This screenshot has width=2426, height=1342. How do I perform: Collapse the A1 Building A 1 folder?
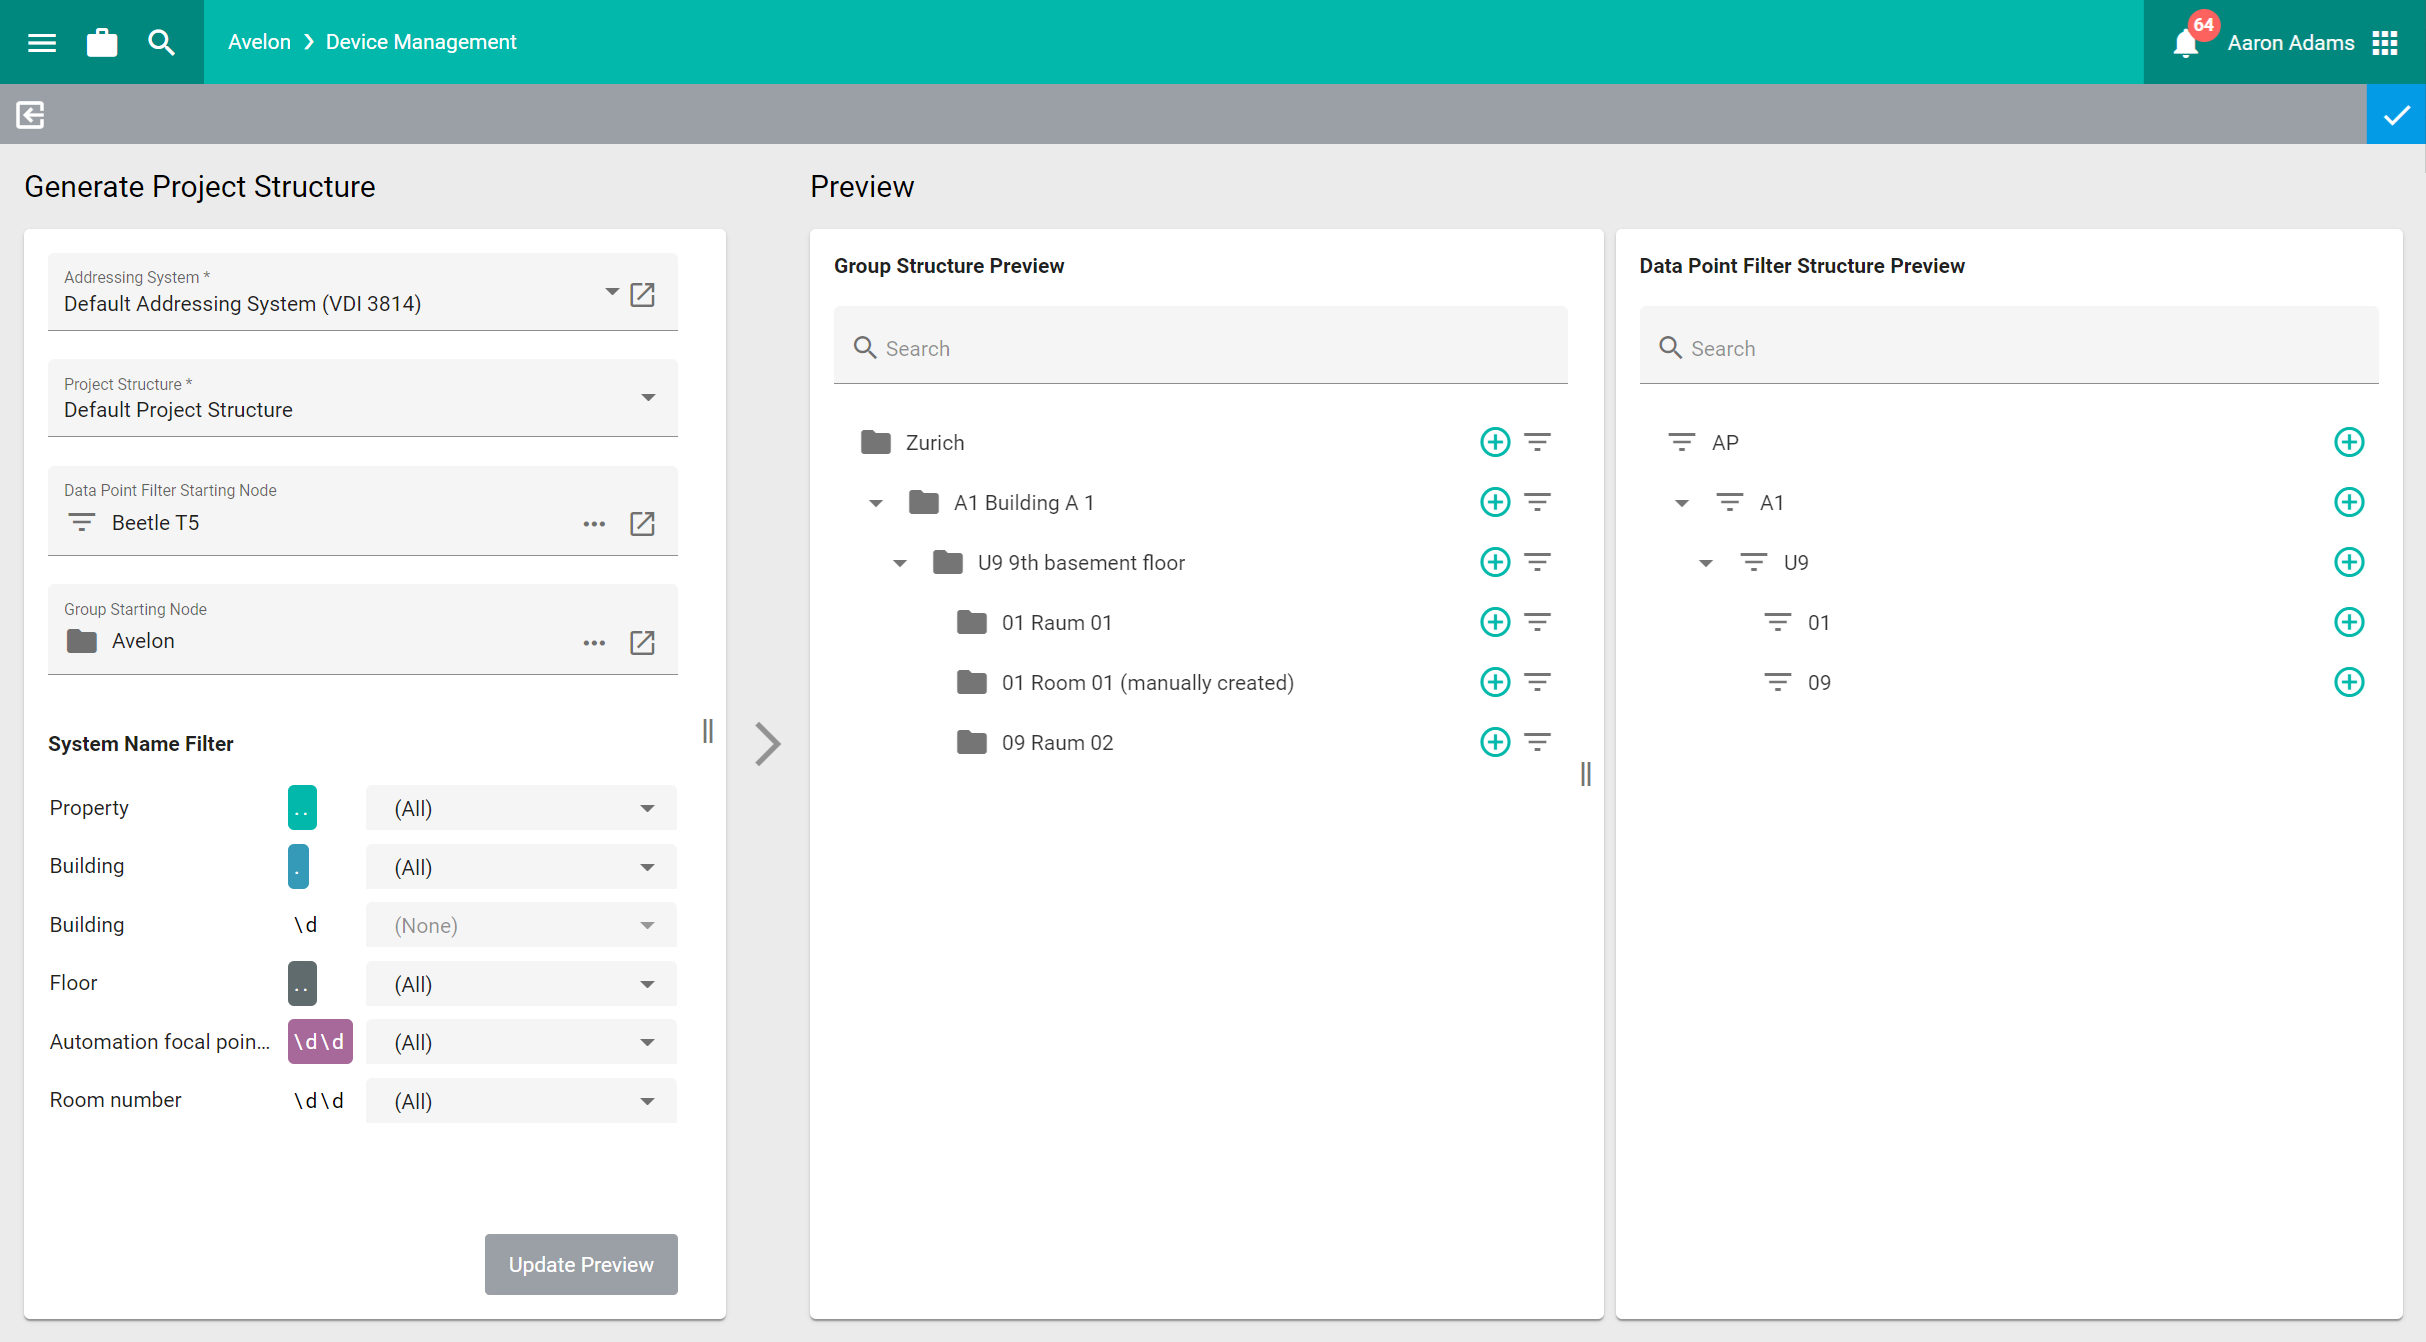(x=876, y=503)
